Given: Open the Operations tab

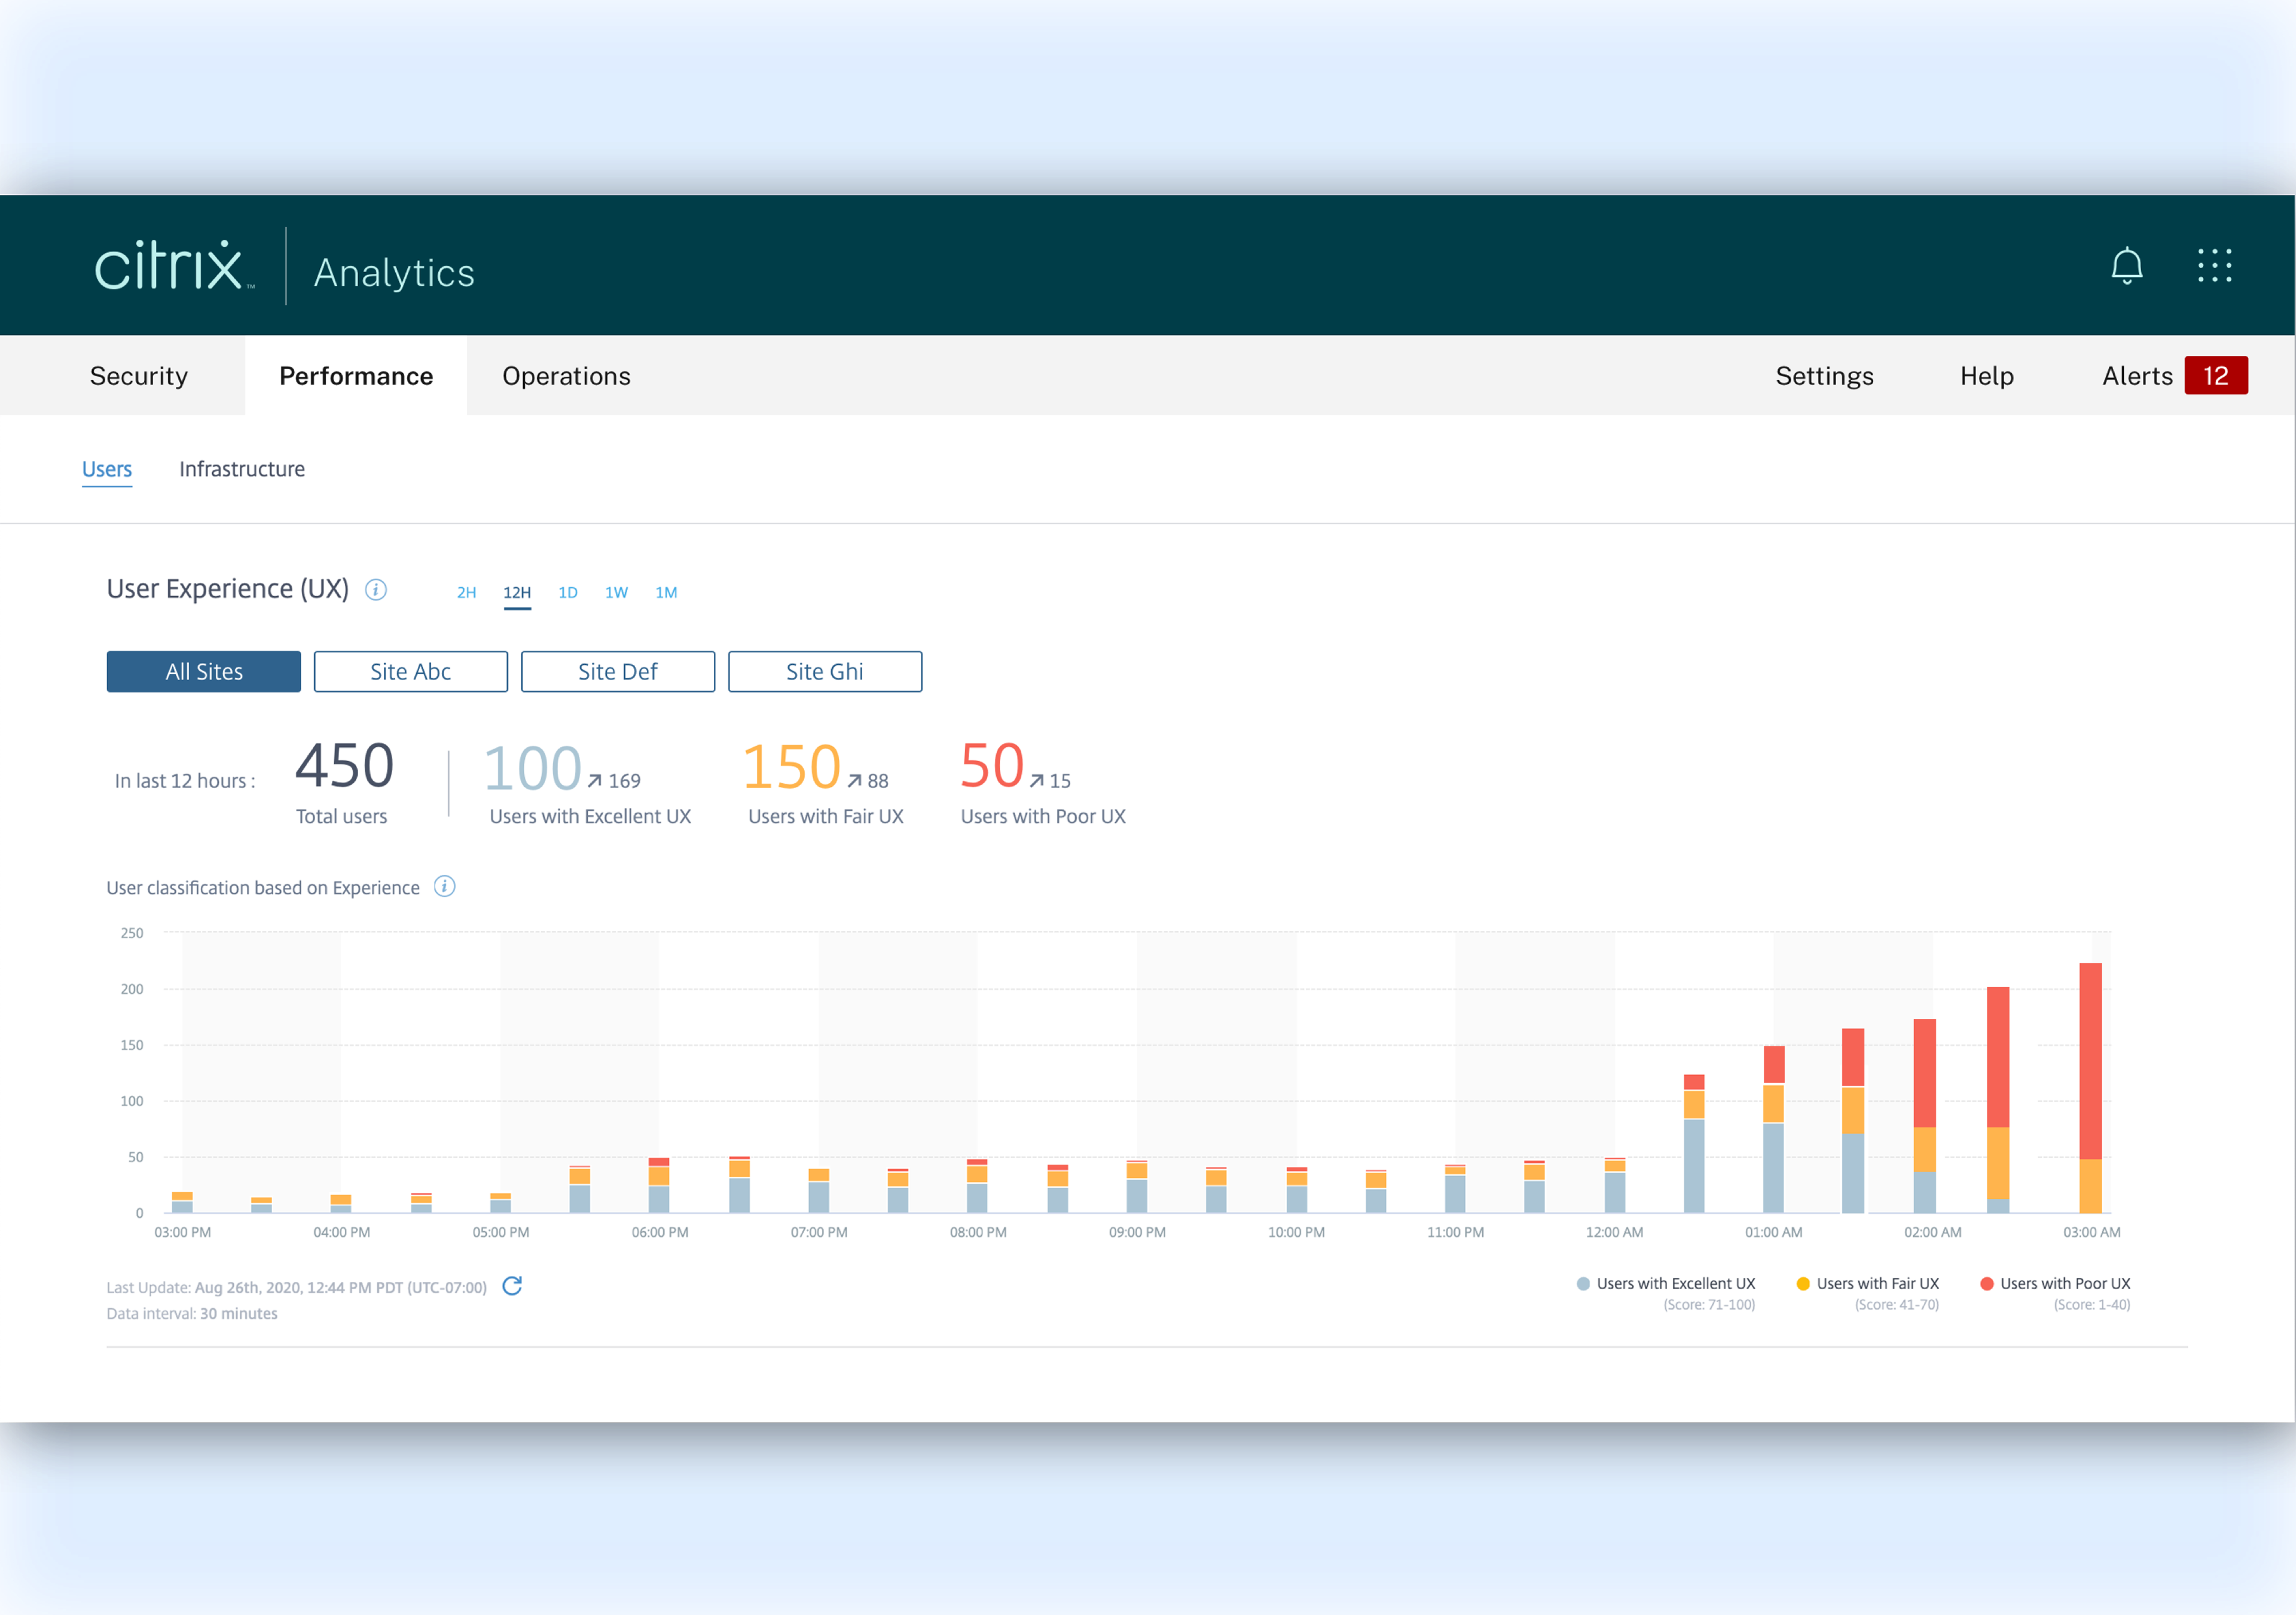Looking at the screenshot, I should (x=566, y=376).
